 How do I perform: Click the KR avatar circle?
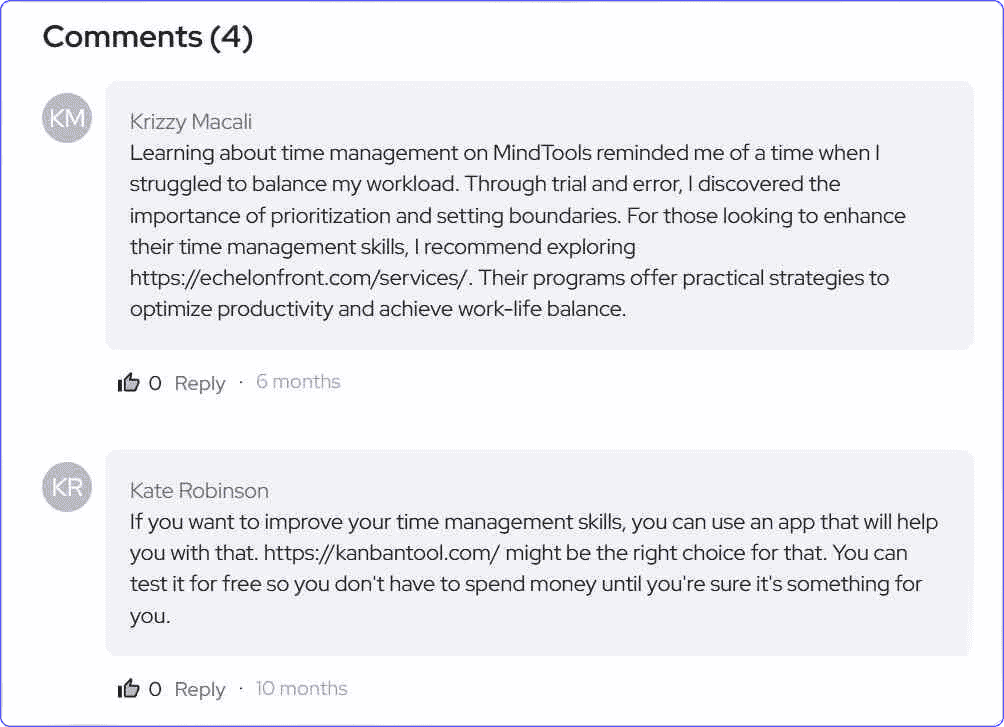[67, 488]
